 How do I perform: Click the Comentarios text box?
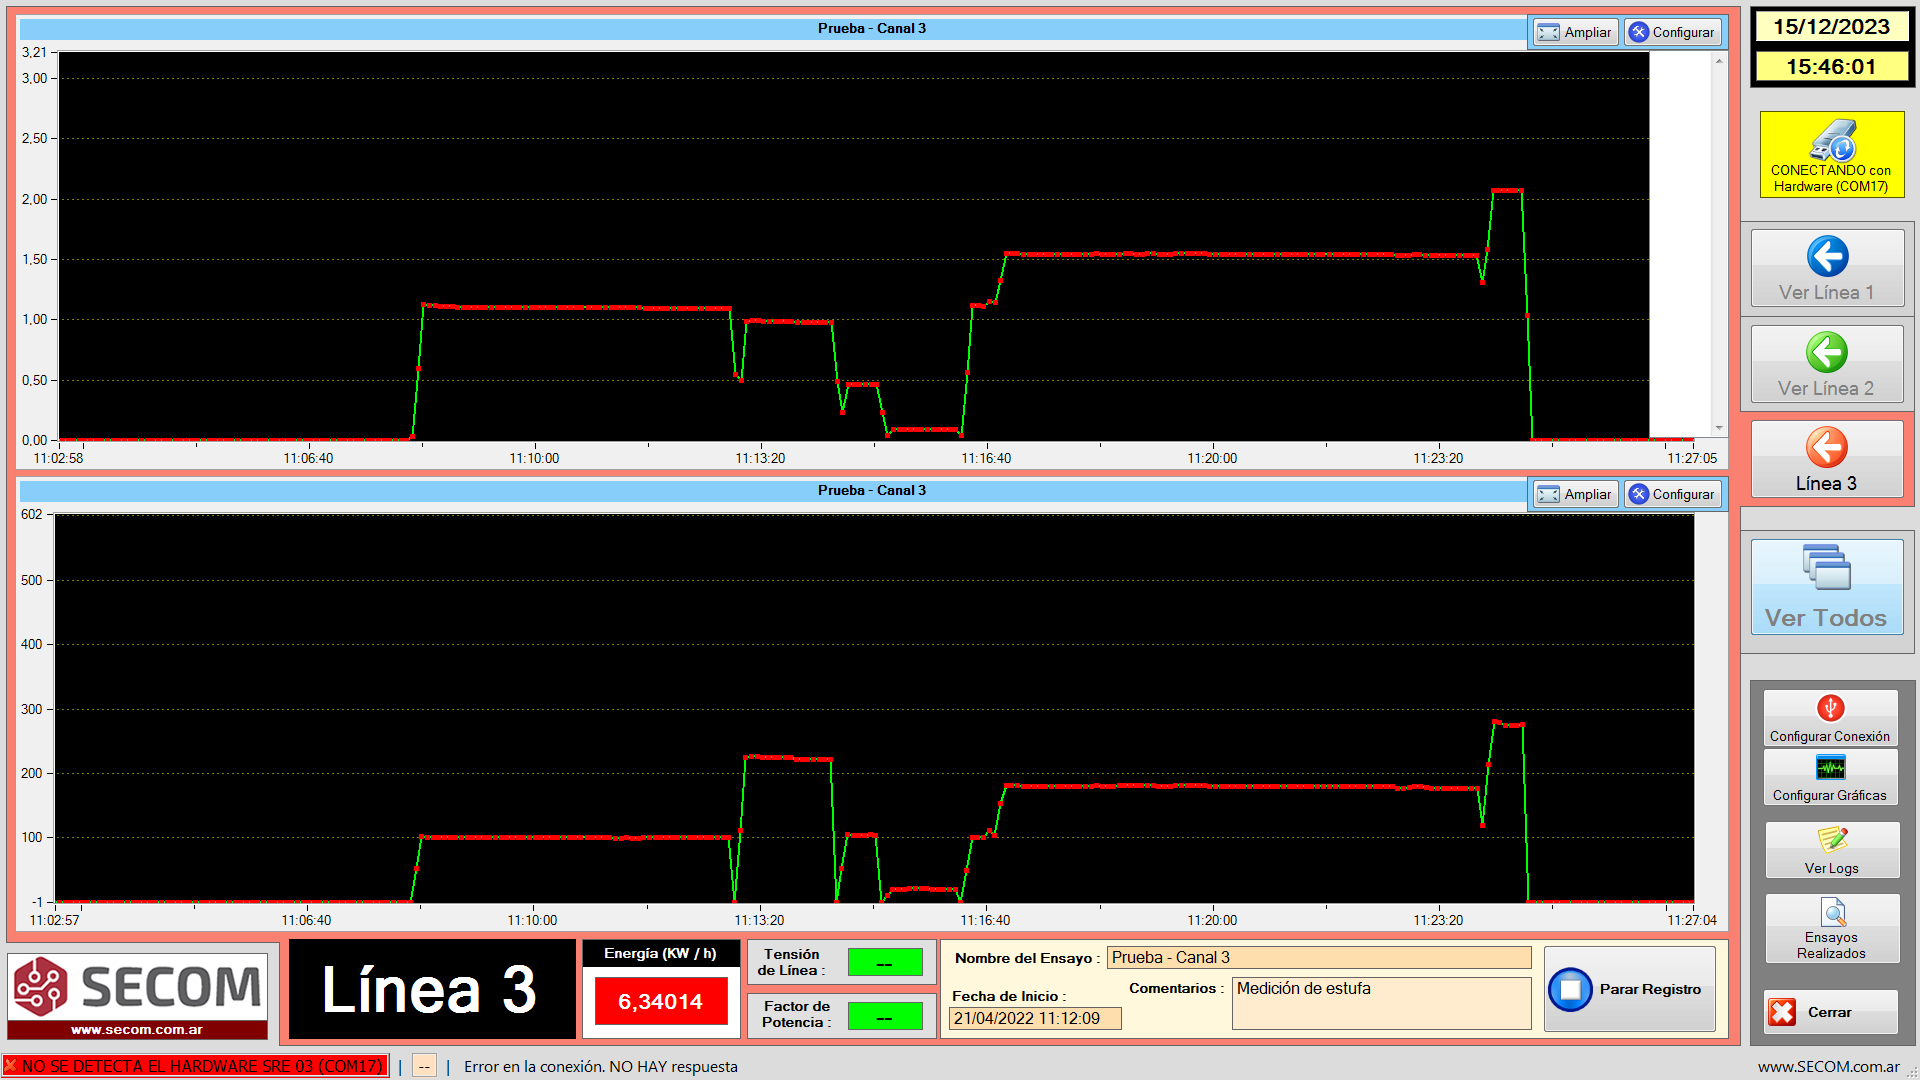point(1381,1003)
